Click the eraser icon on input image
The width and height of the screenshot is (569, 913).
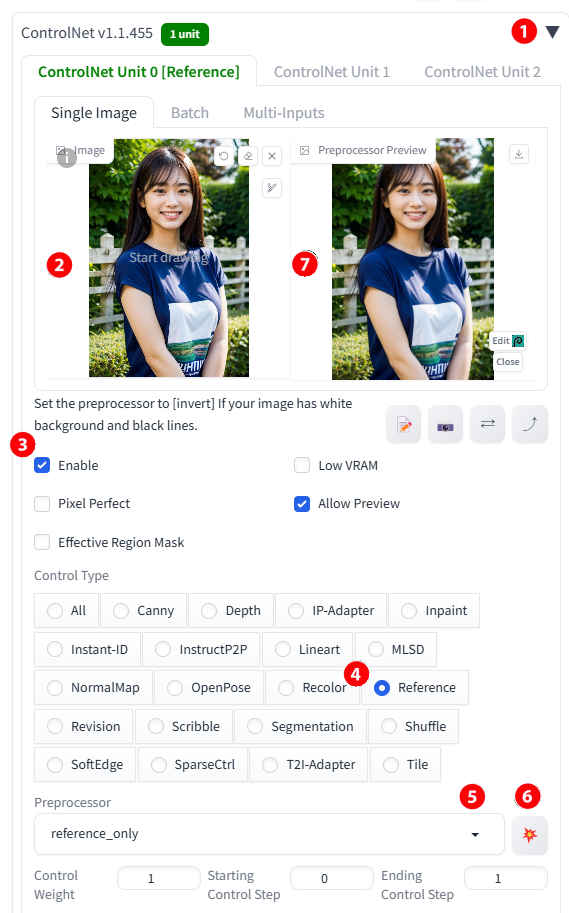click(248, 156)
